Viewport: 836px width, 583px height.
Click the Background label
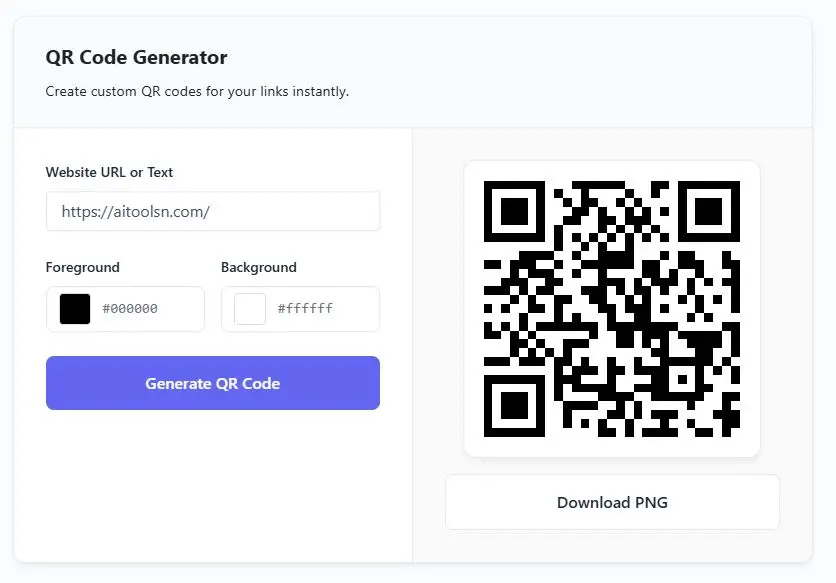(x=258, y=267)
